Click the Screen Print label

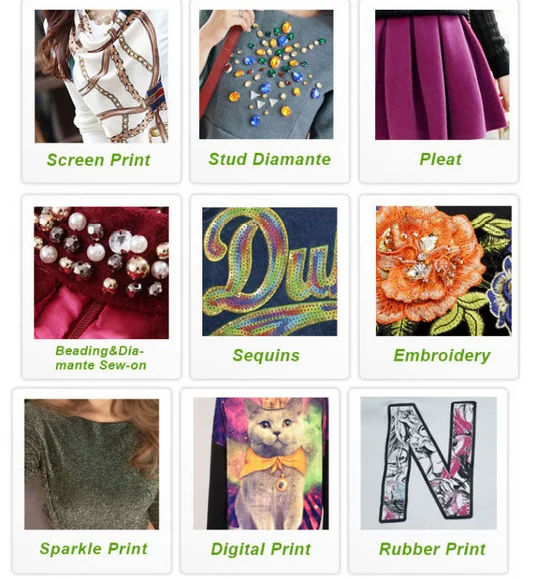click(x=99, y=160)
